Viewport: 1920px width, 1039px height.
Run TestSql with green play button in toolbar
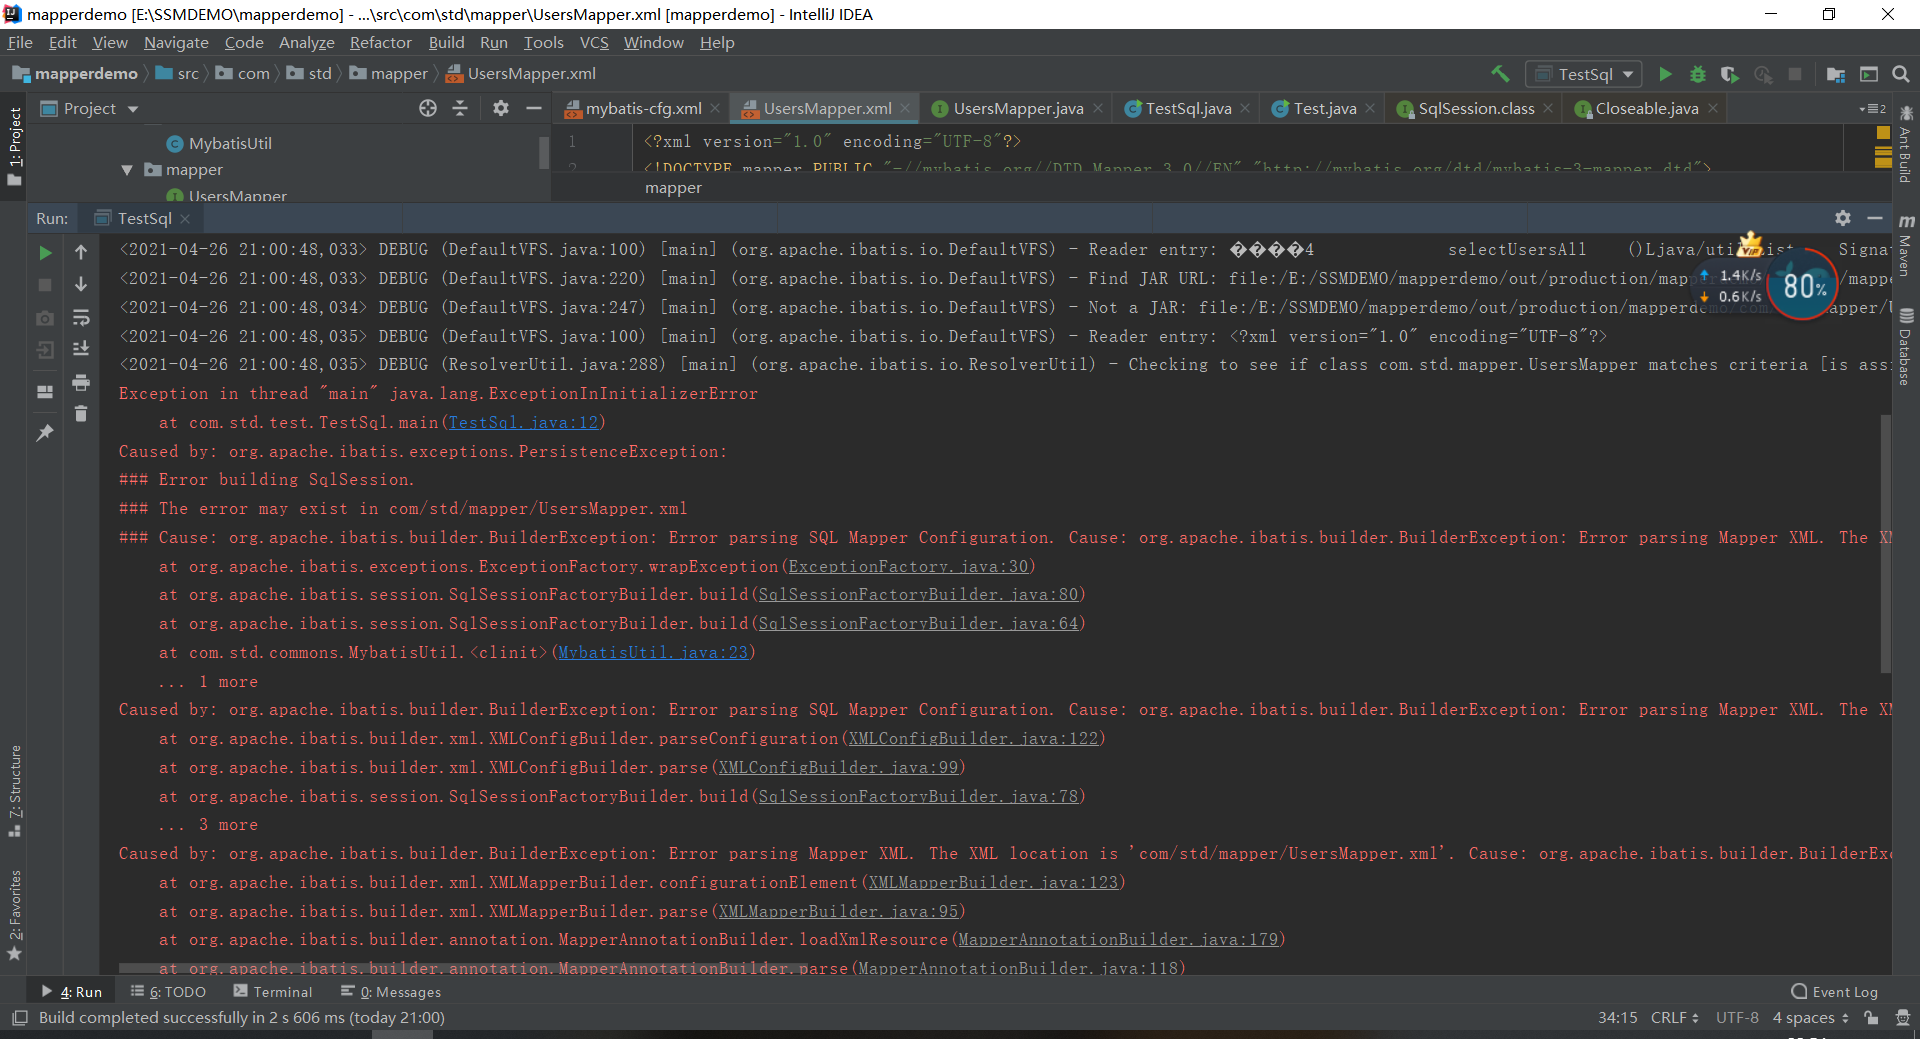[x=1665, y=74]
